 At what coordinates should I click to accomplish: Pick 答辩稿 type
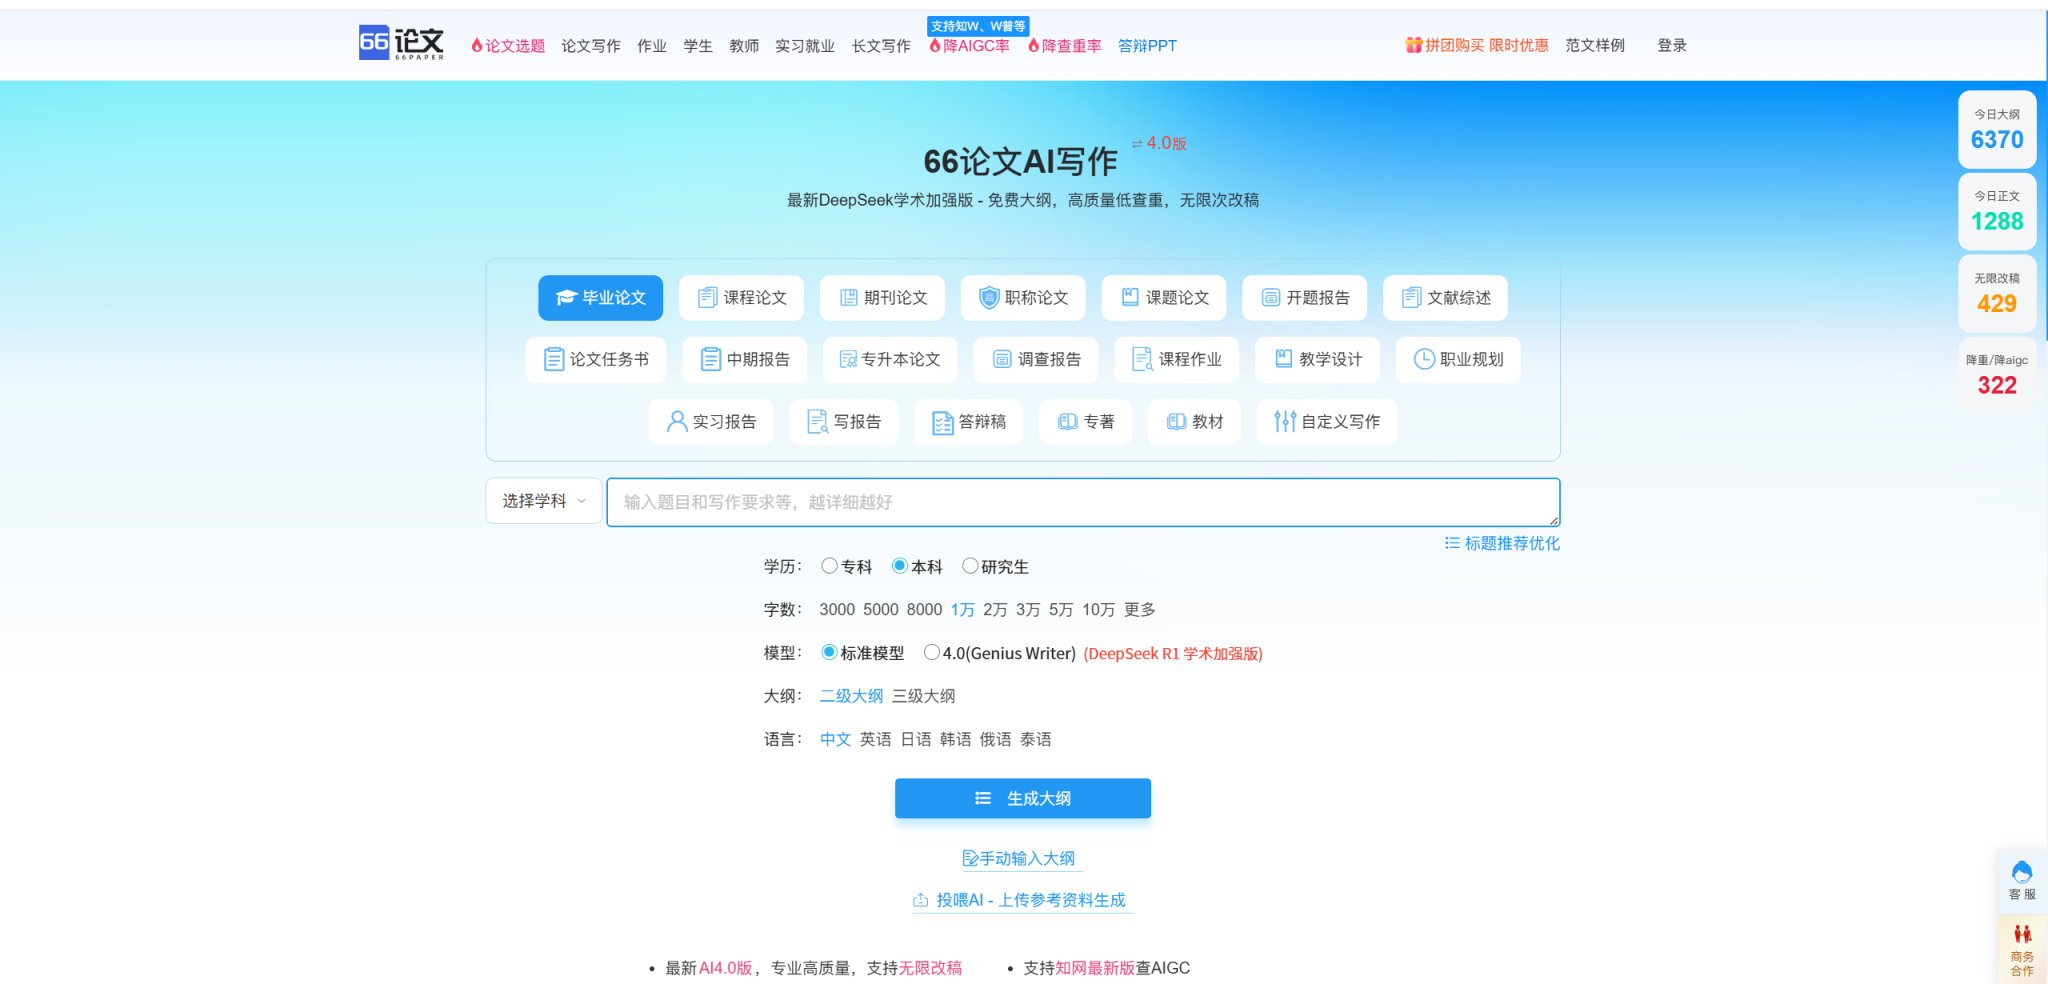(x=968, y=422)
